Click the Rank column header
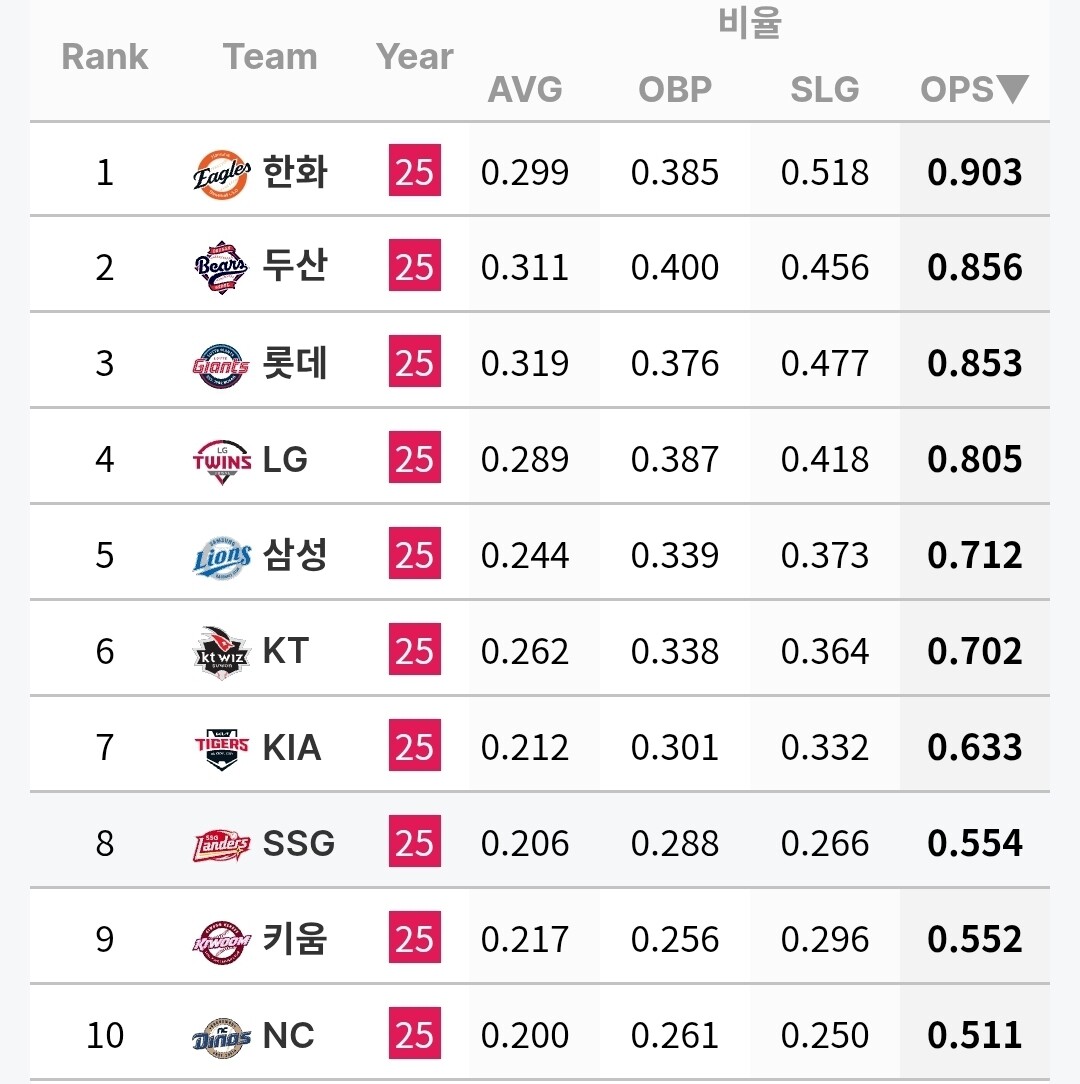Screen dimensions: 1080x1084 tap(105, 57)
